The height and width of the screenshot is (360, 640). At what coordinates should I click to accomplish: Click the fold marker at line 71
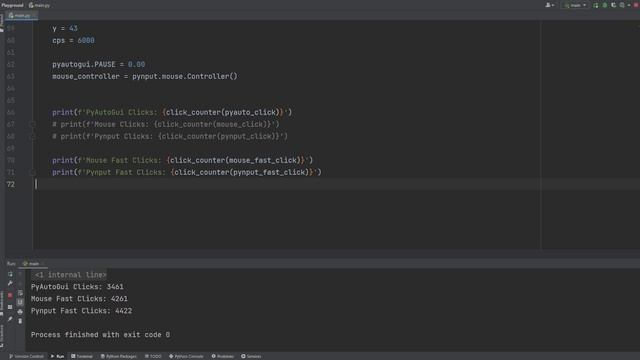pyautogui.click(x=33, y=172)
